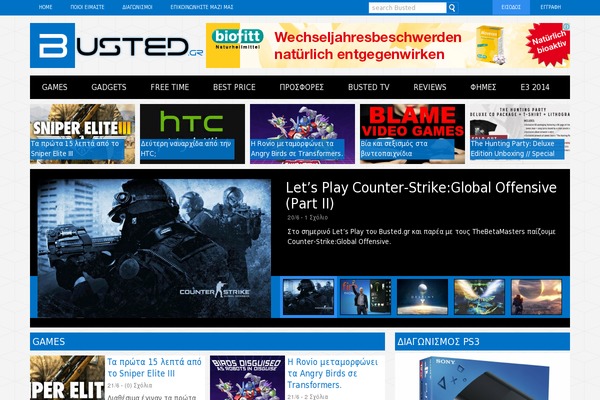
Task: Open Sniper Elite III featured thumbnail
Action: point(83,134)
